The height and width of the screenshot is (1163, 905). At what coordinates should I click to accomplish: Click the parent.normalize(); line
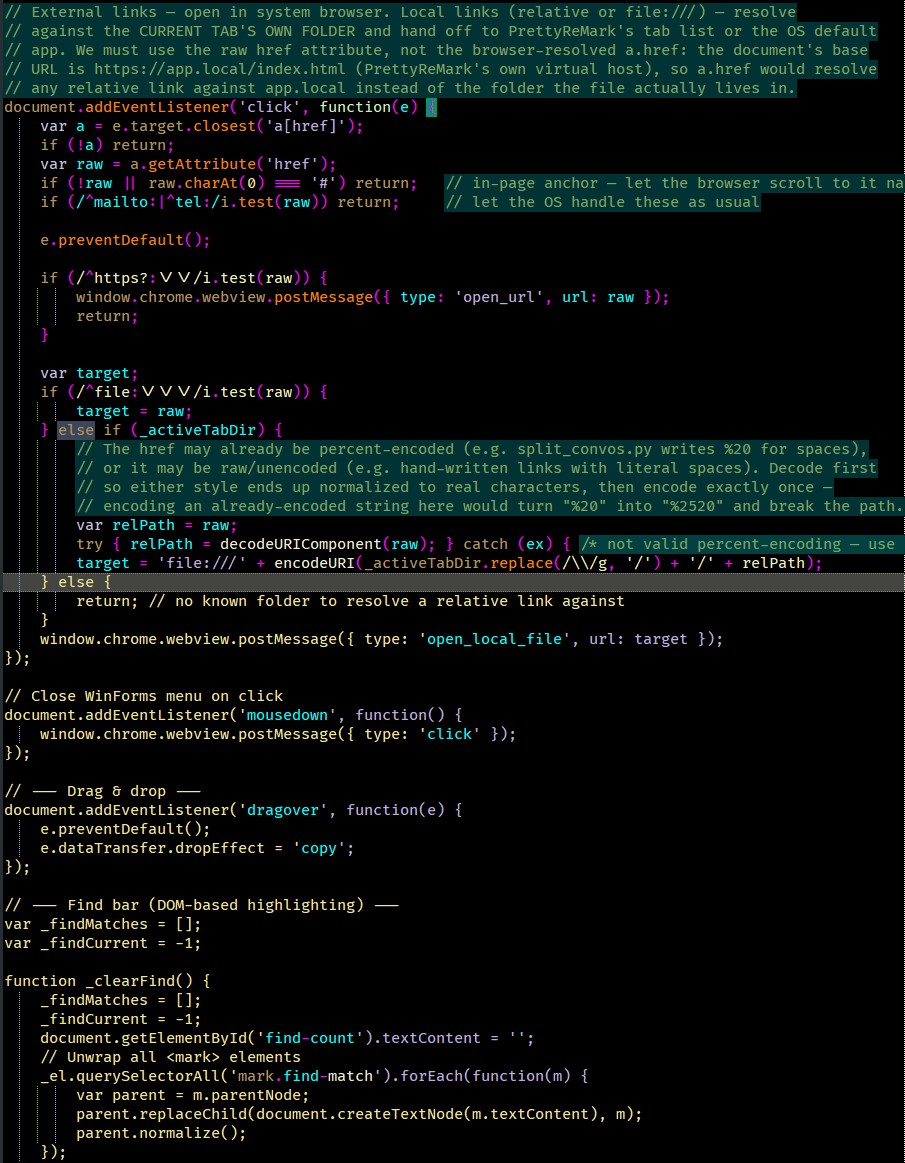pos(161,1133)
